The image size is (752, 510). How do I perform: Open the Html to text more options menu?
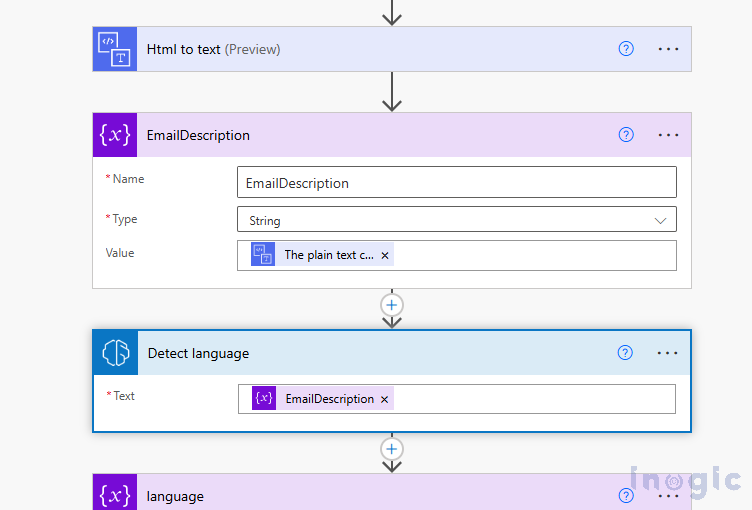coord(668,49)
